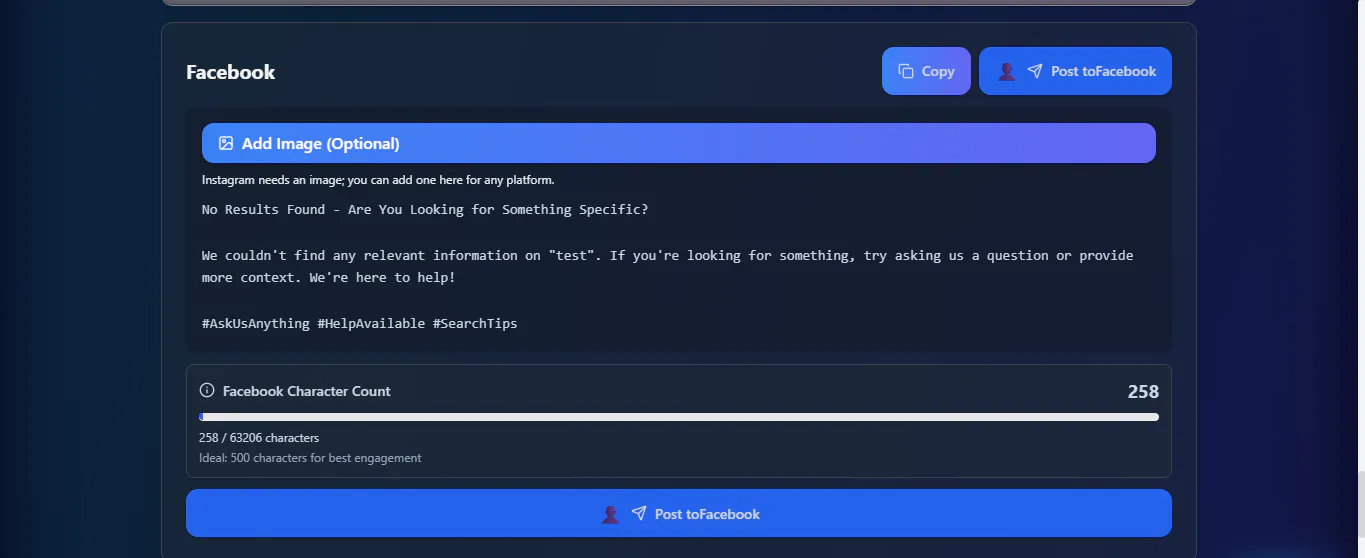Click the 'Facebook Character Count' label
This screenshot has width=1365, height=558.
pyautogui.click(x=307, y=391)
